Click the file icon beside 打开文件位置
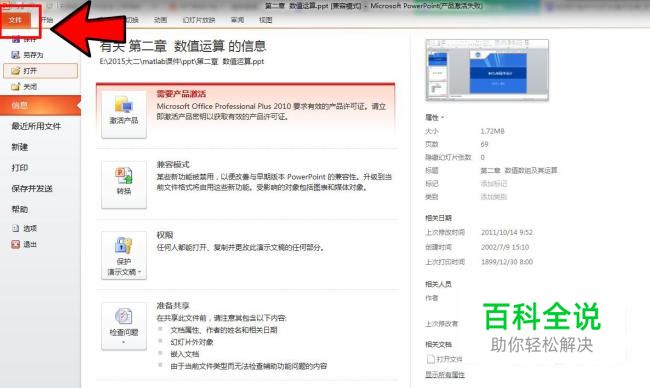The image size is (650, 388). 431,359
